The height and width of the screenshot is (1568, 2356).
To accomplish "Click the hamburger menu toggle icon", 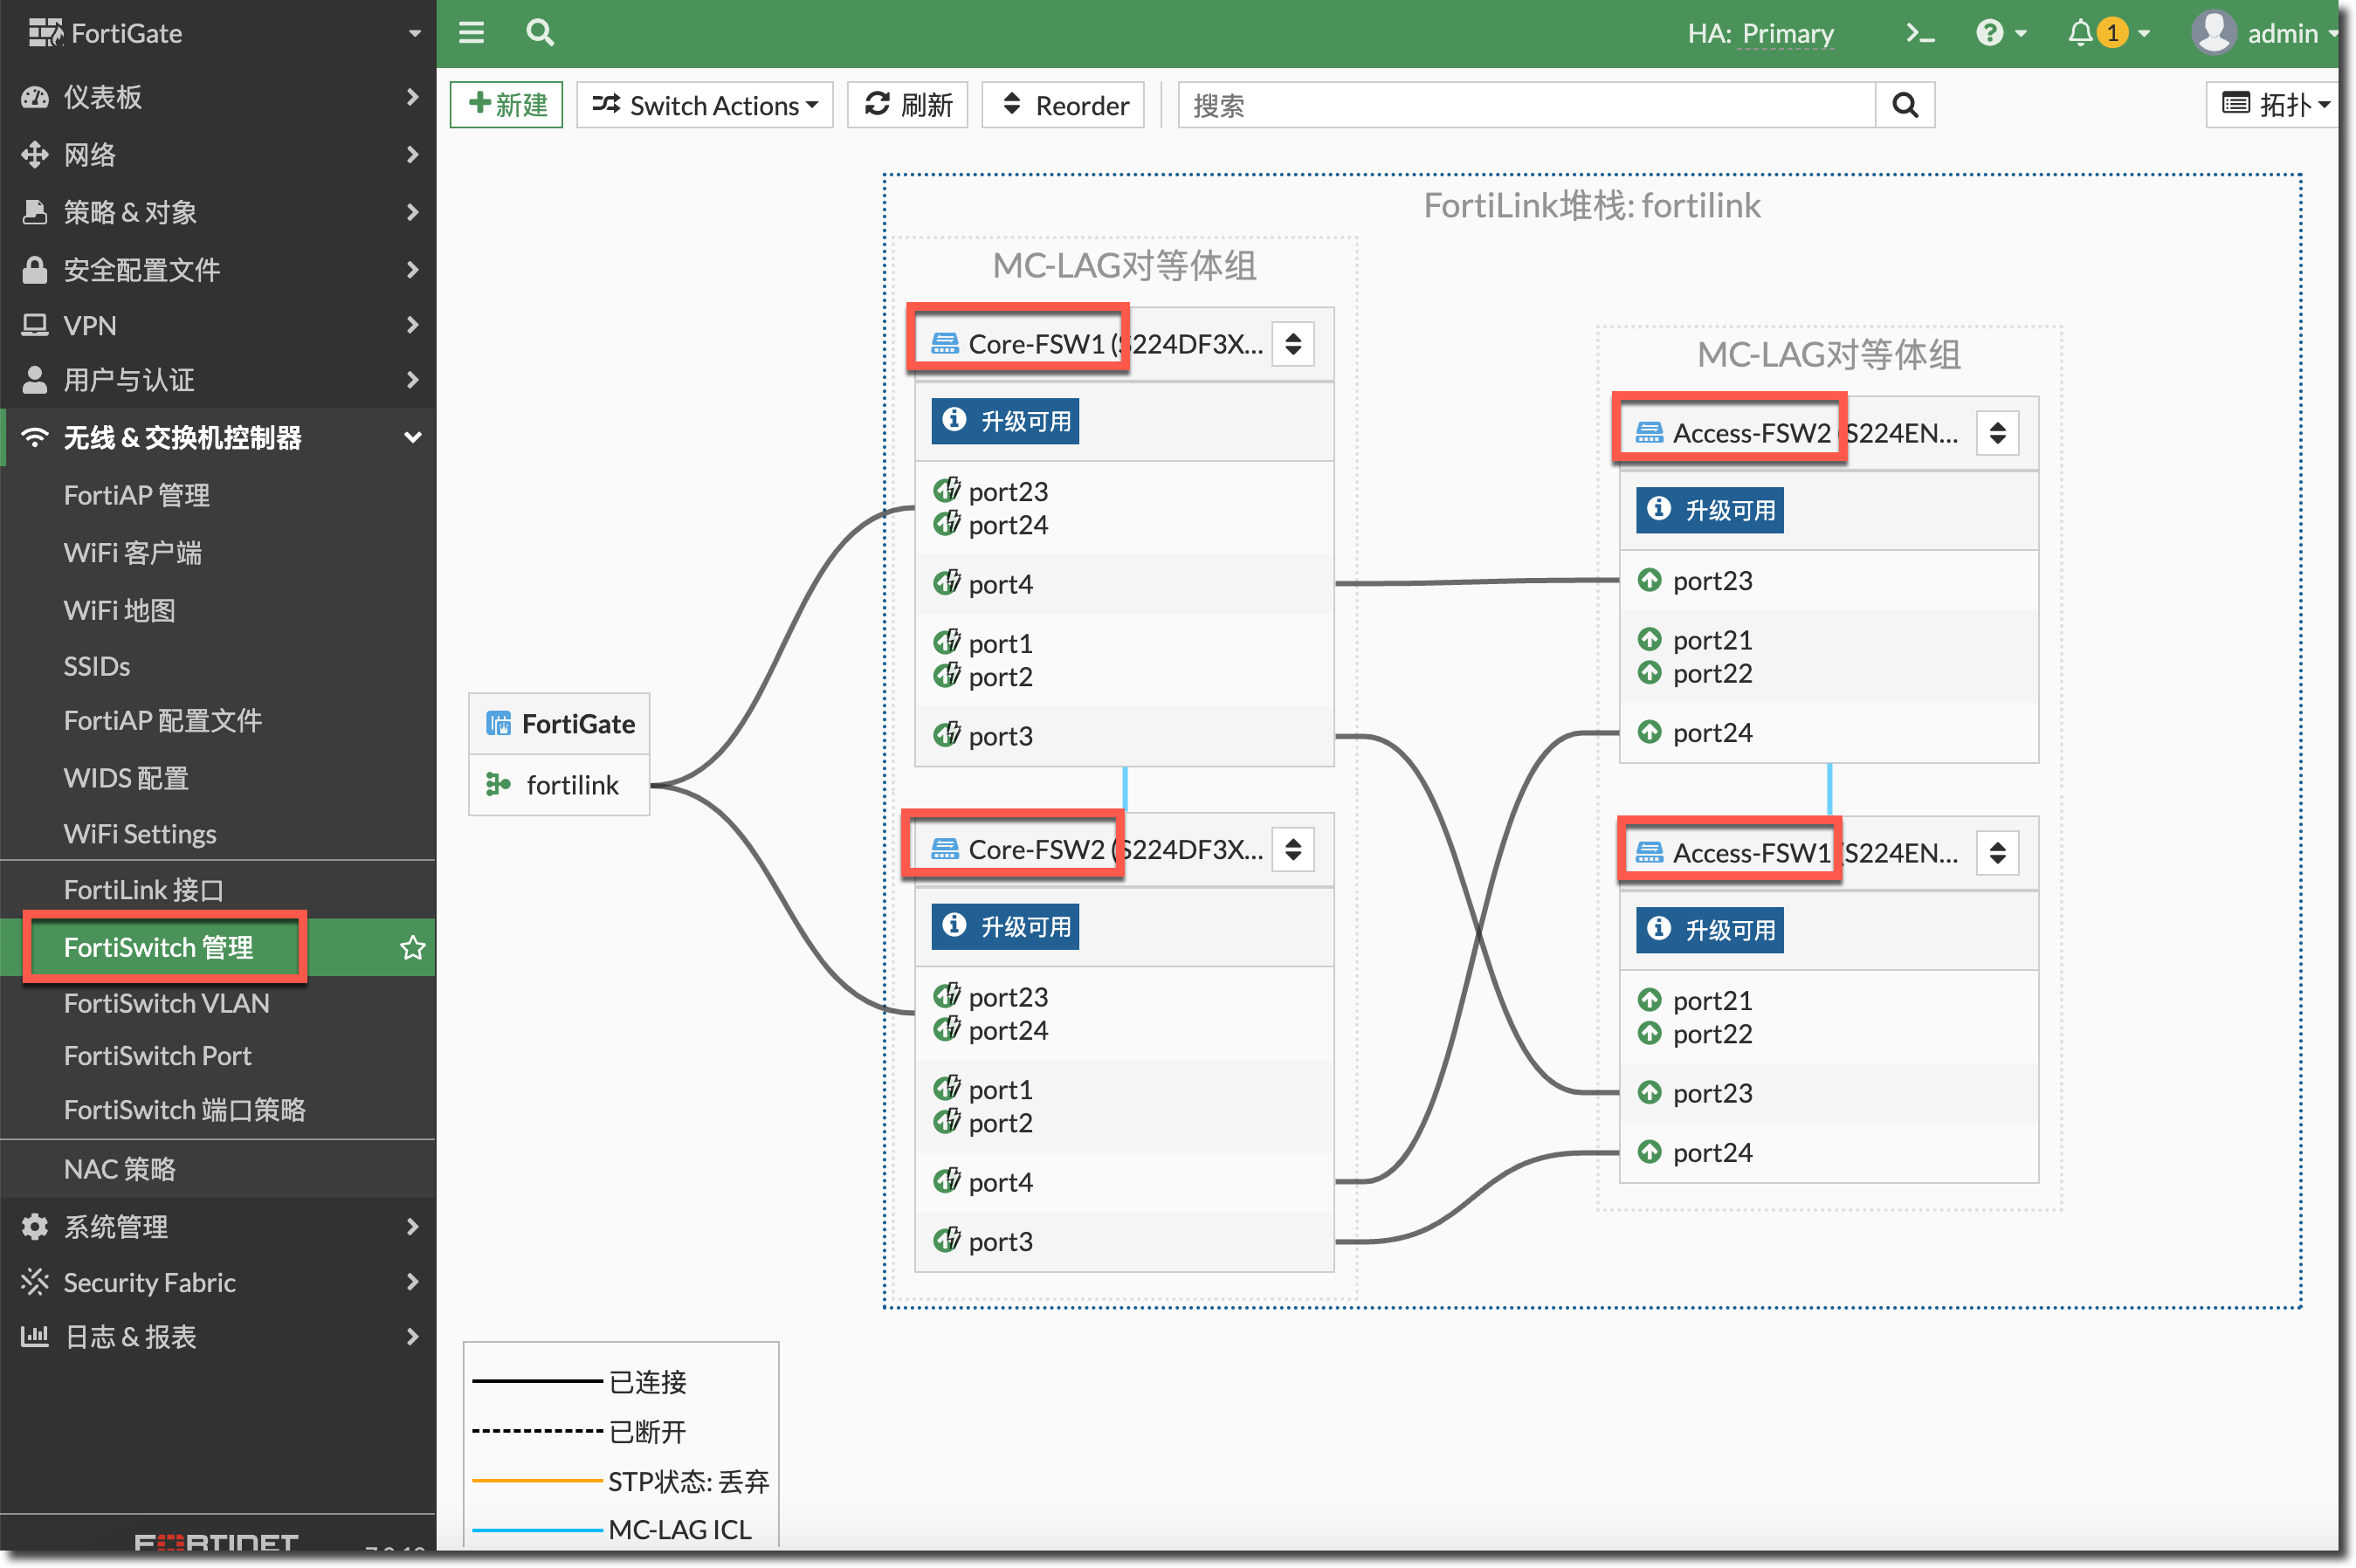I will [x=471, y=33].
